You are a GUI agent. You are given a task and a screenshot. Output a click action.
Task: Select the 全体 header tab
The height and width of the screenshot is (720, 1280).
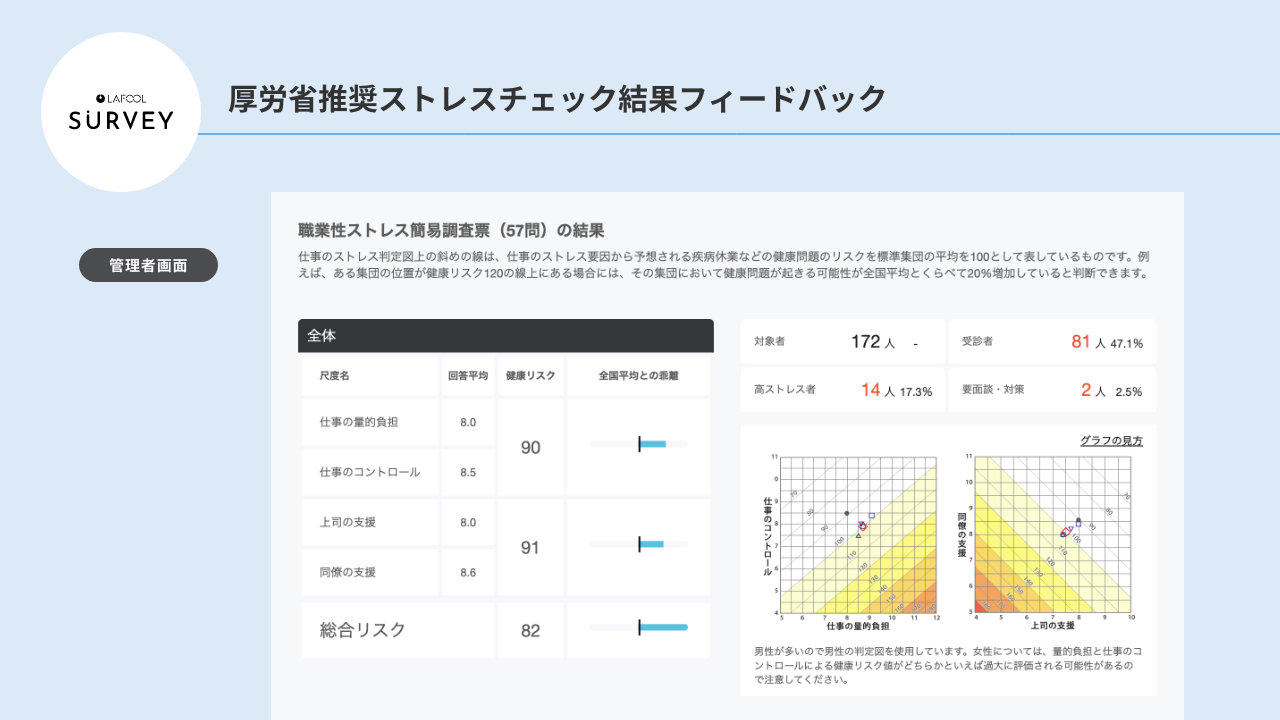point(505,336)
